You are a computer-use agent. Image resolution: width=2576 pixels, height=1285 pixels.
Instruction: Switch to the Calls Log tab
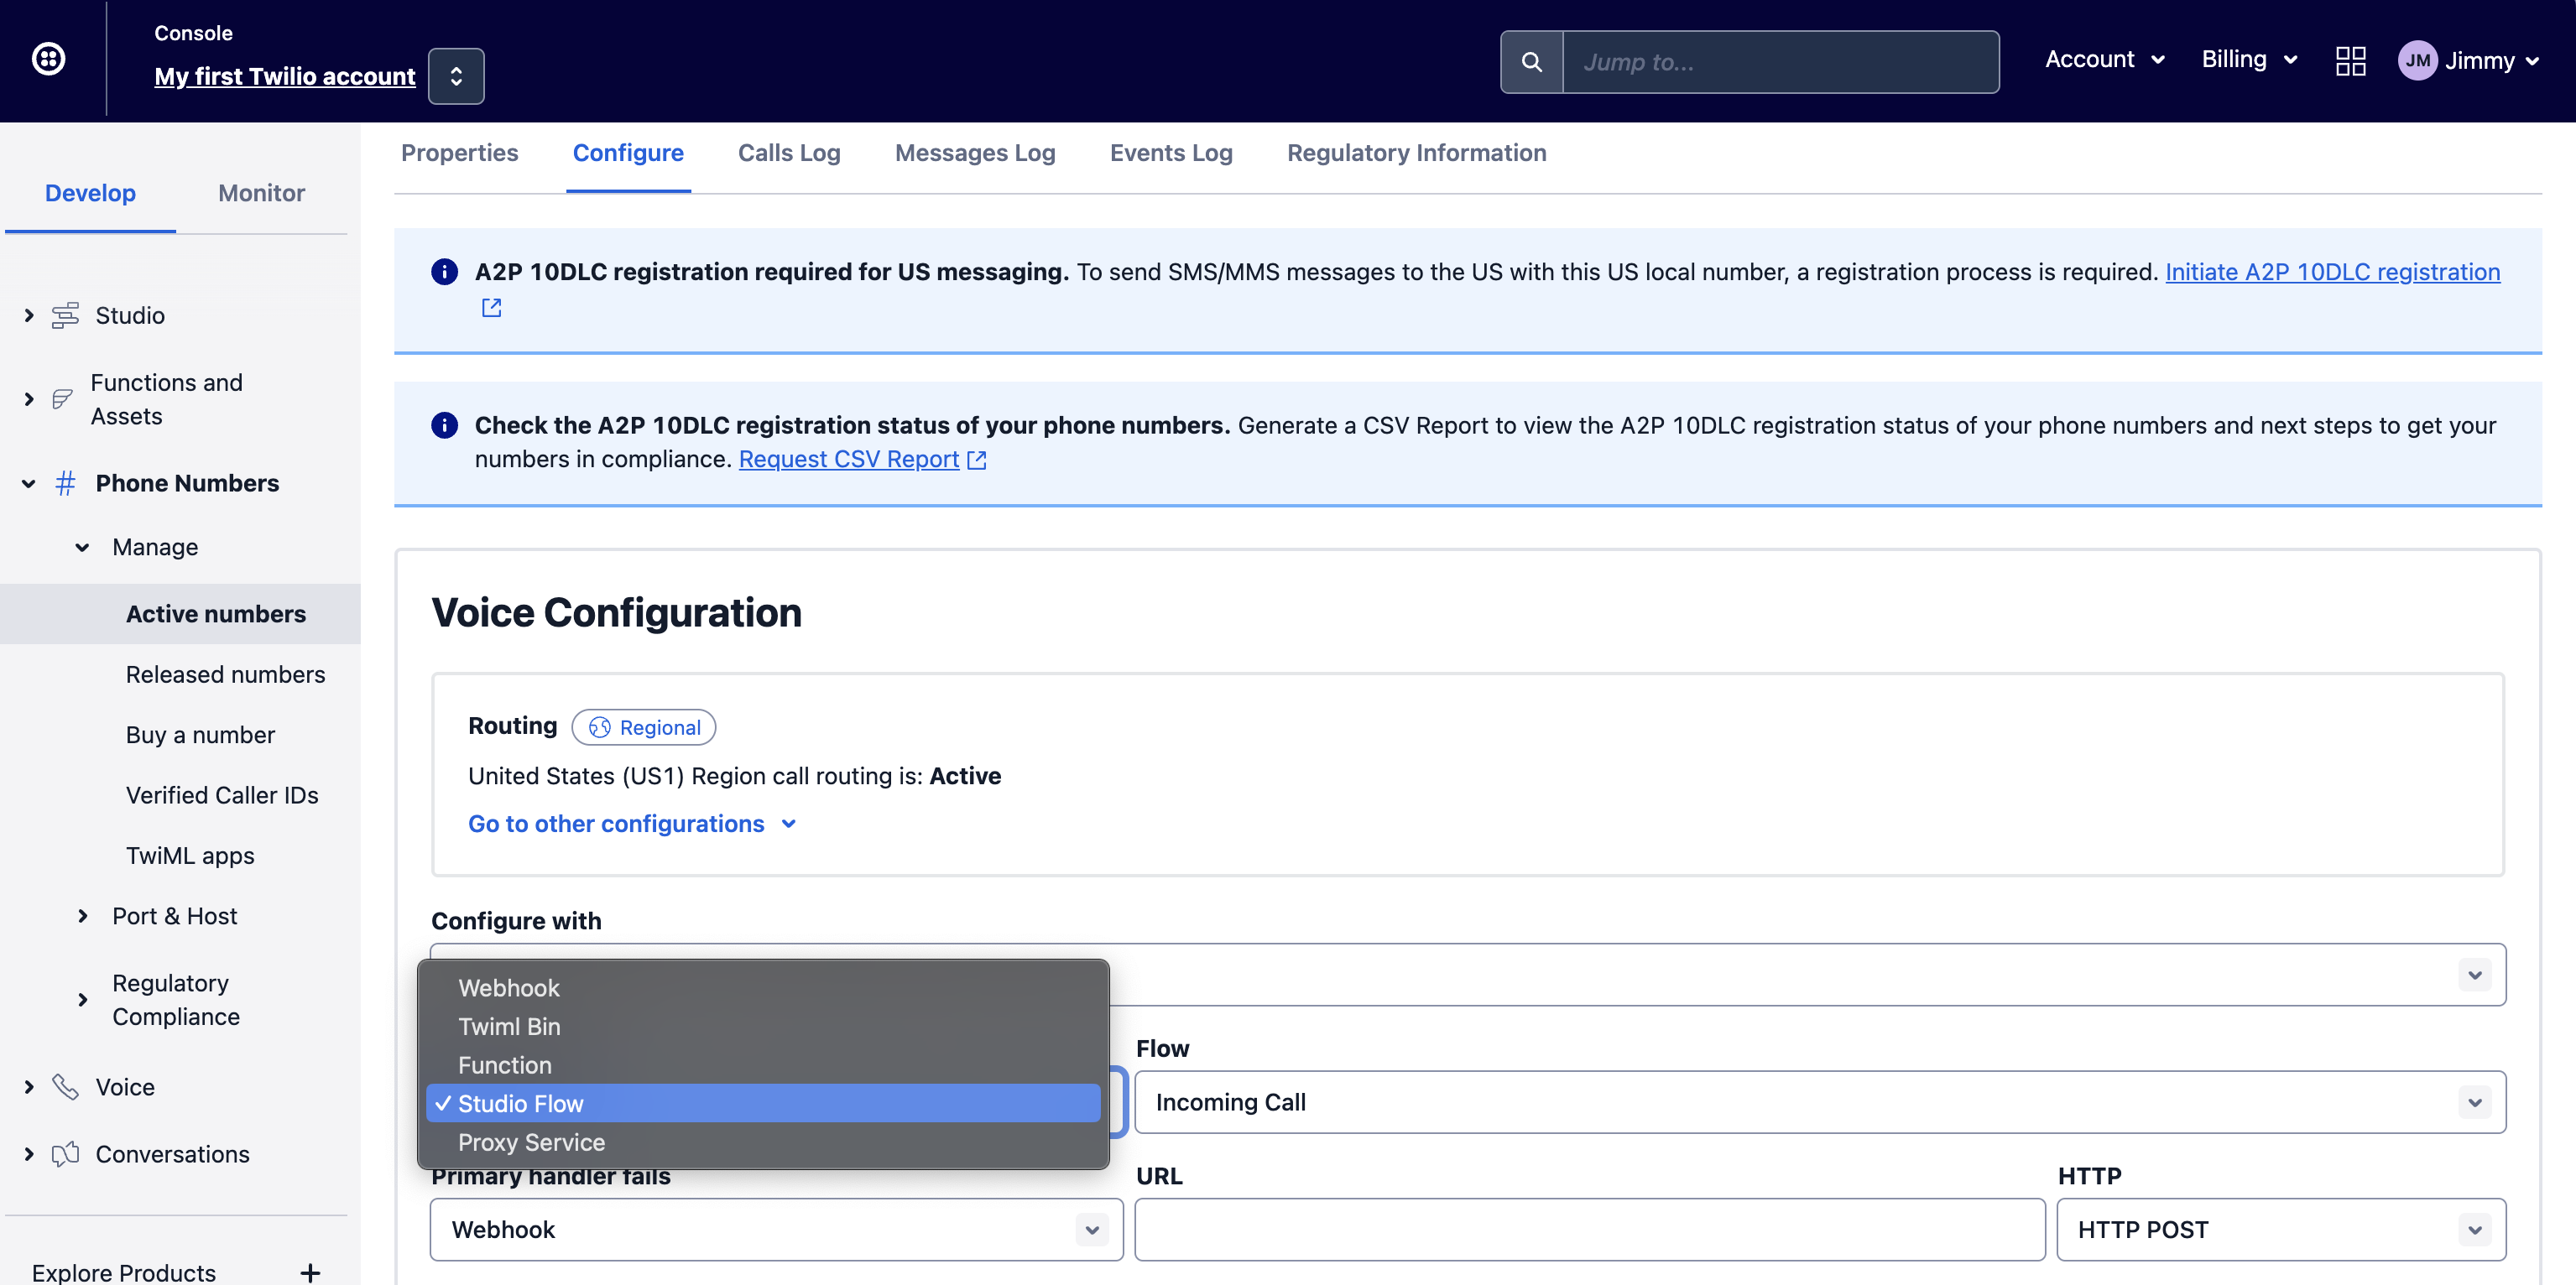(x=788, y=153)
